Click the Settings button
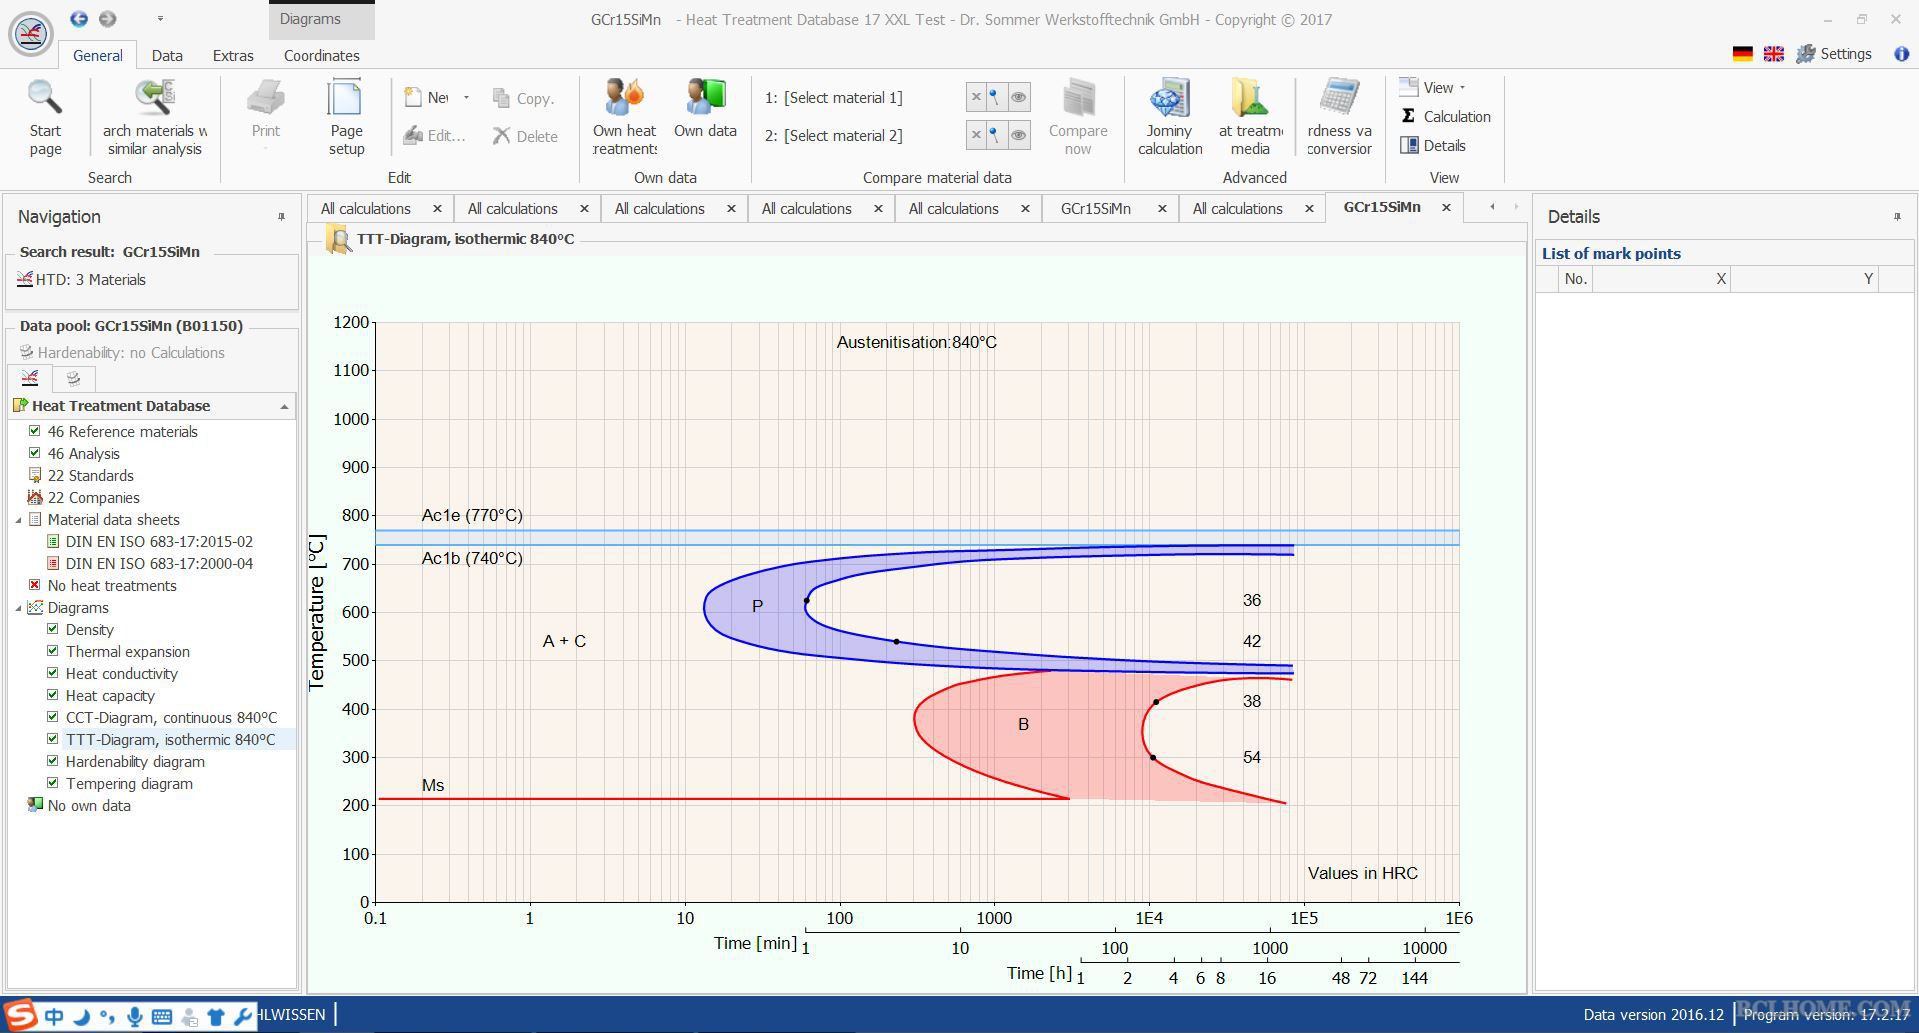Screen dimensions: 1919x1033 [1834, 54]
